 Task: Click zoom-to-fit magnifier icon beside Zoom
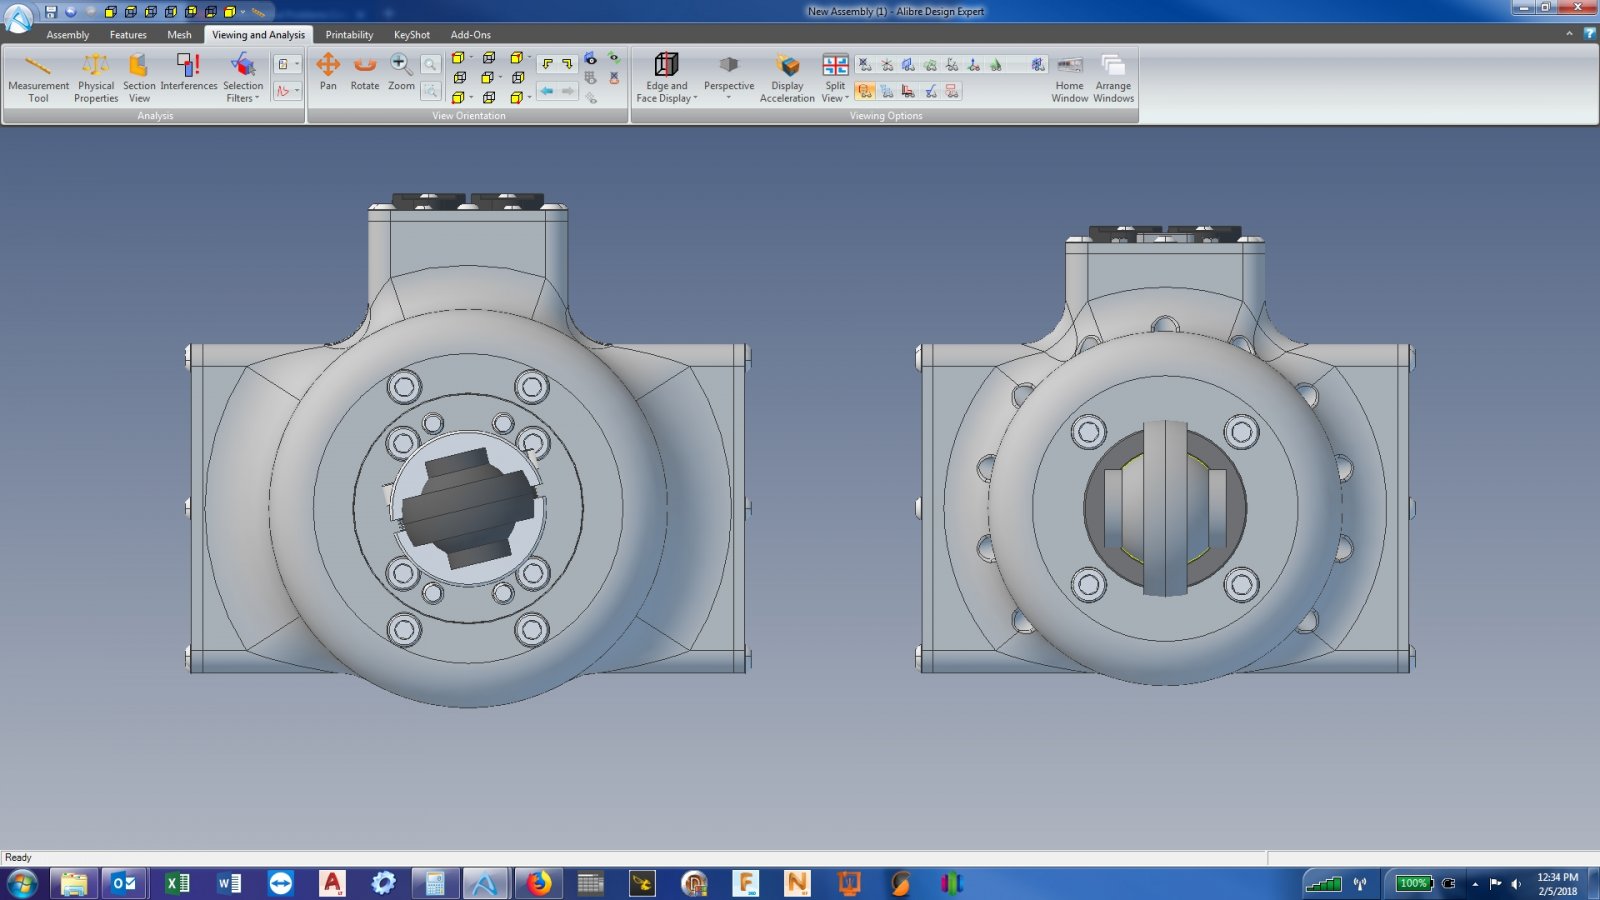[430, 64]
